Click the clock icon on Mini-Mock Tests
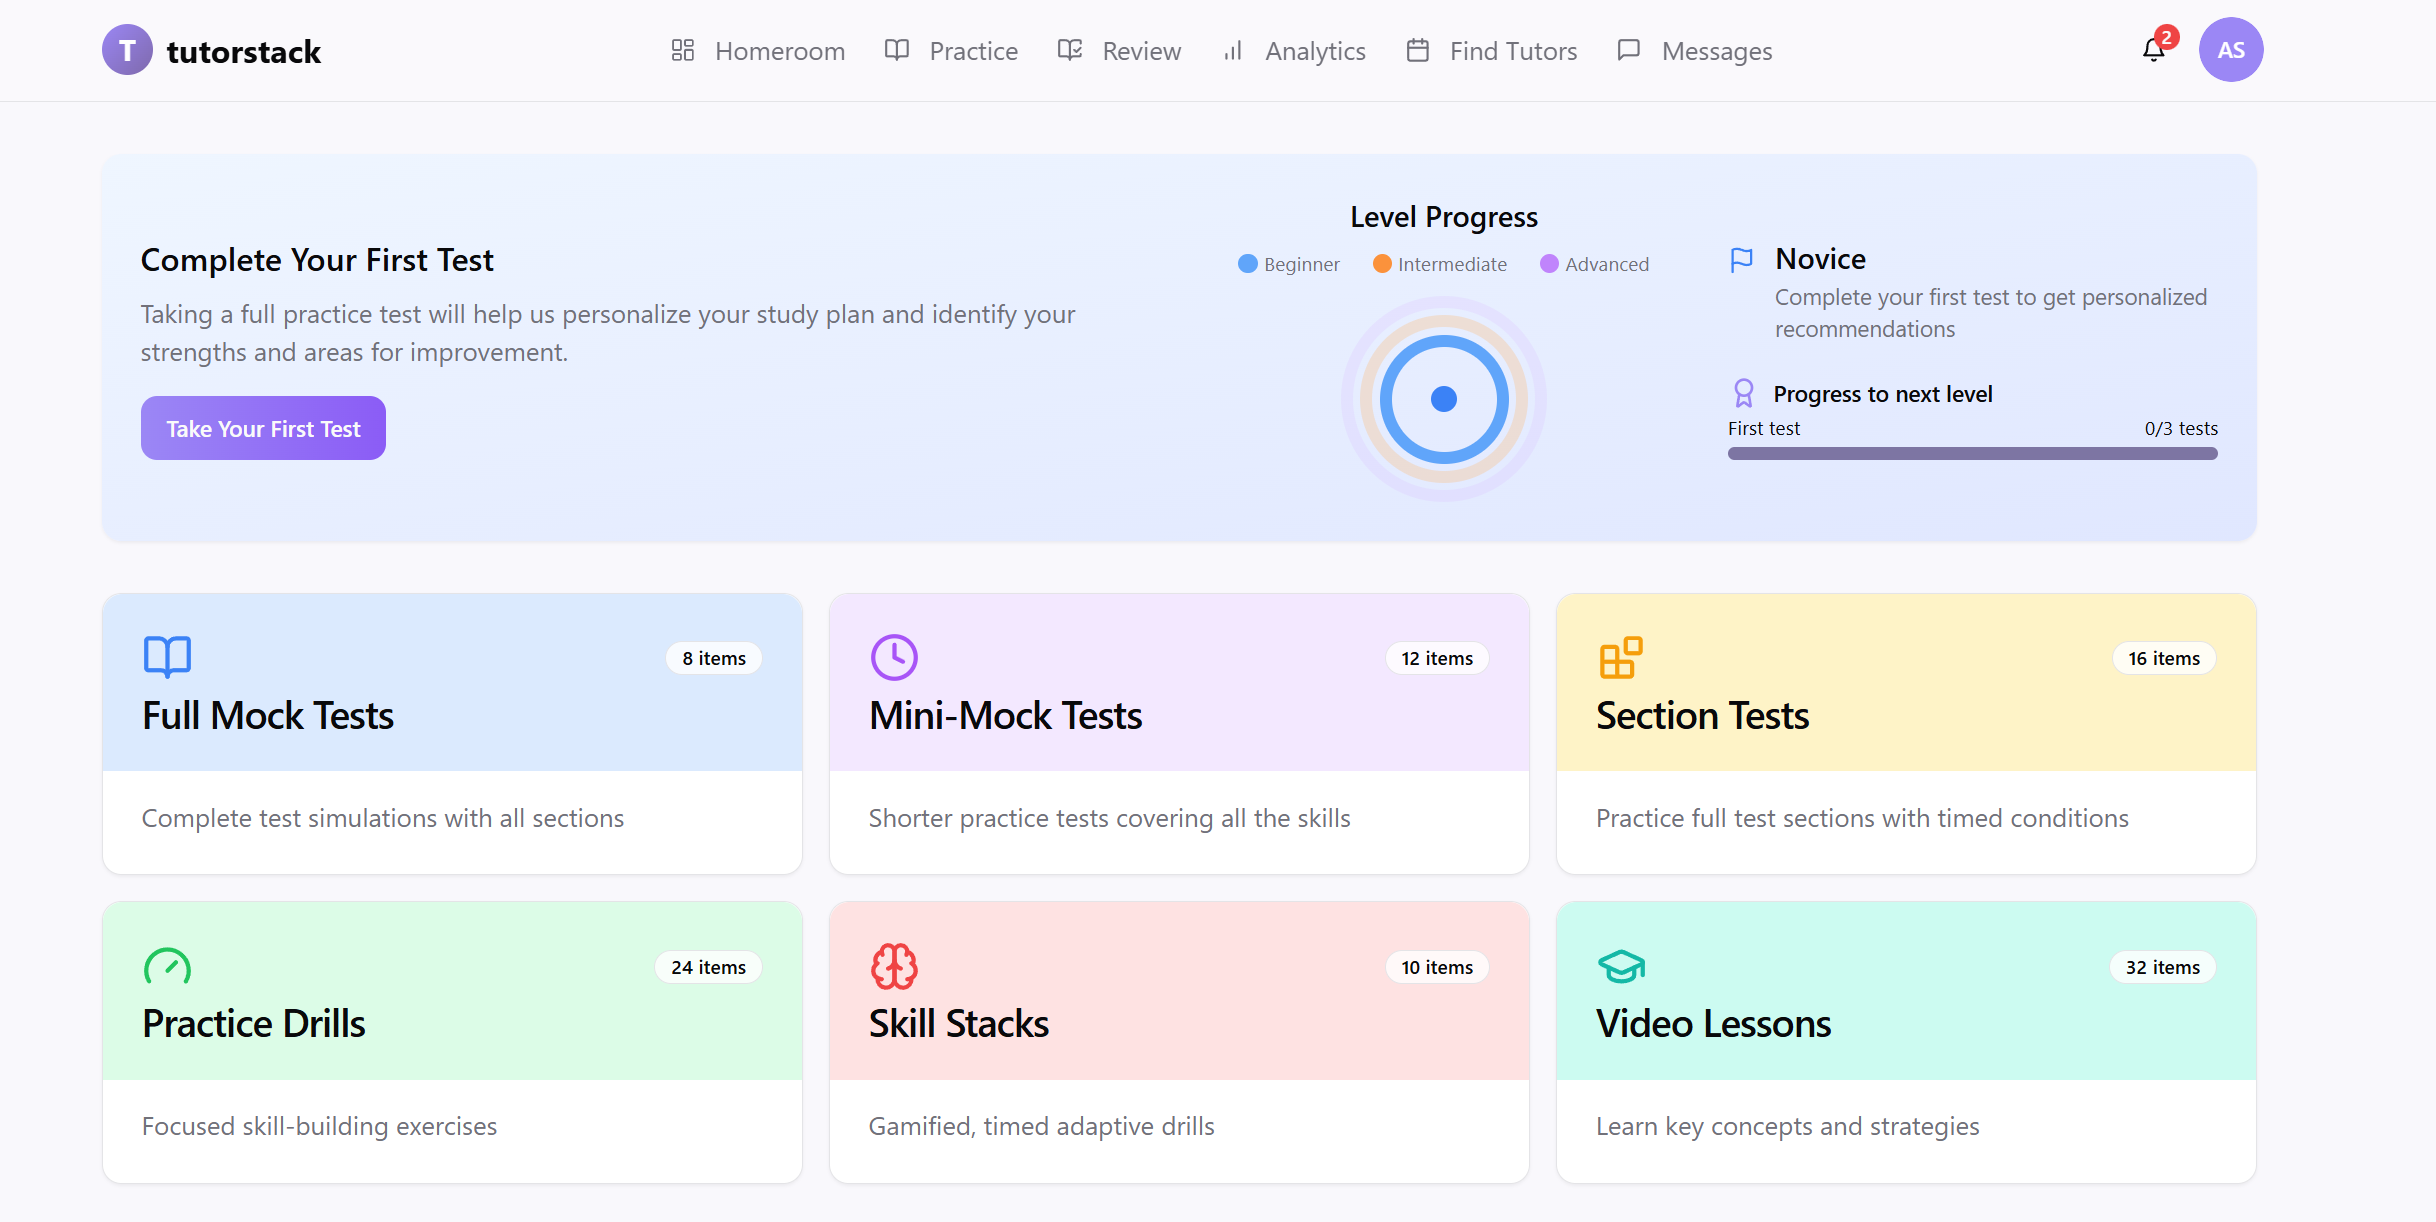This screenshot has height=1222, width=2436. coord(894,657)
